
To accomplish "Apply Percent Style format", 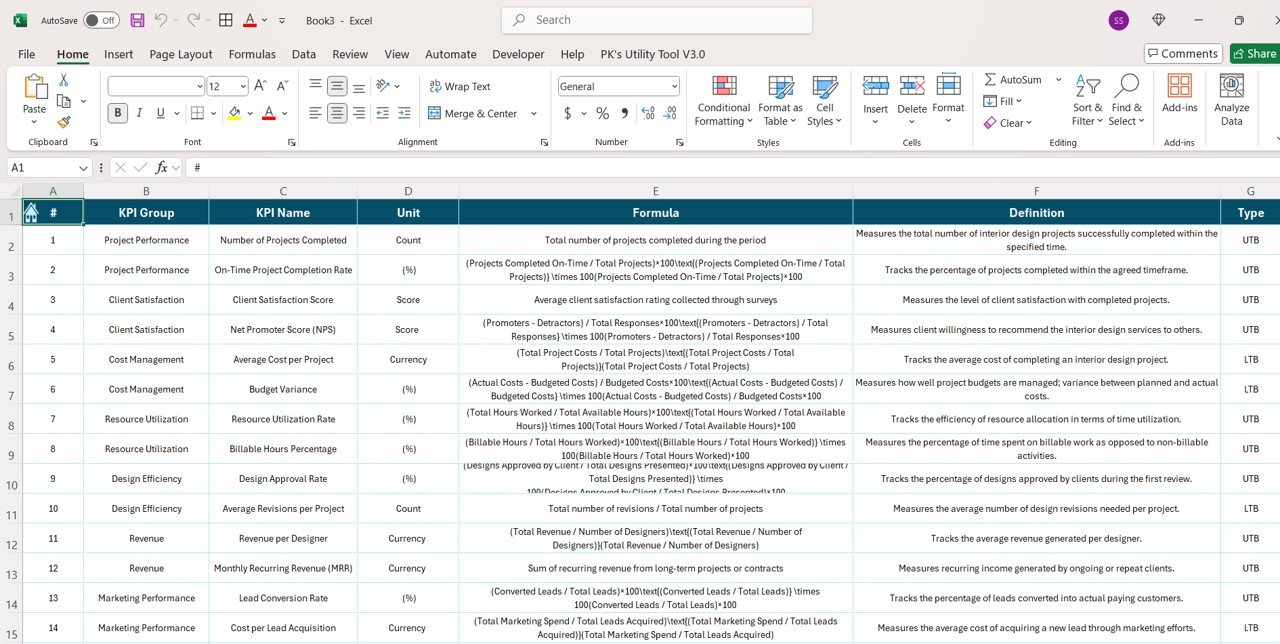I will (602, 113).
